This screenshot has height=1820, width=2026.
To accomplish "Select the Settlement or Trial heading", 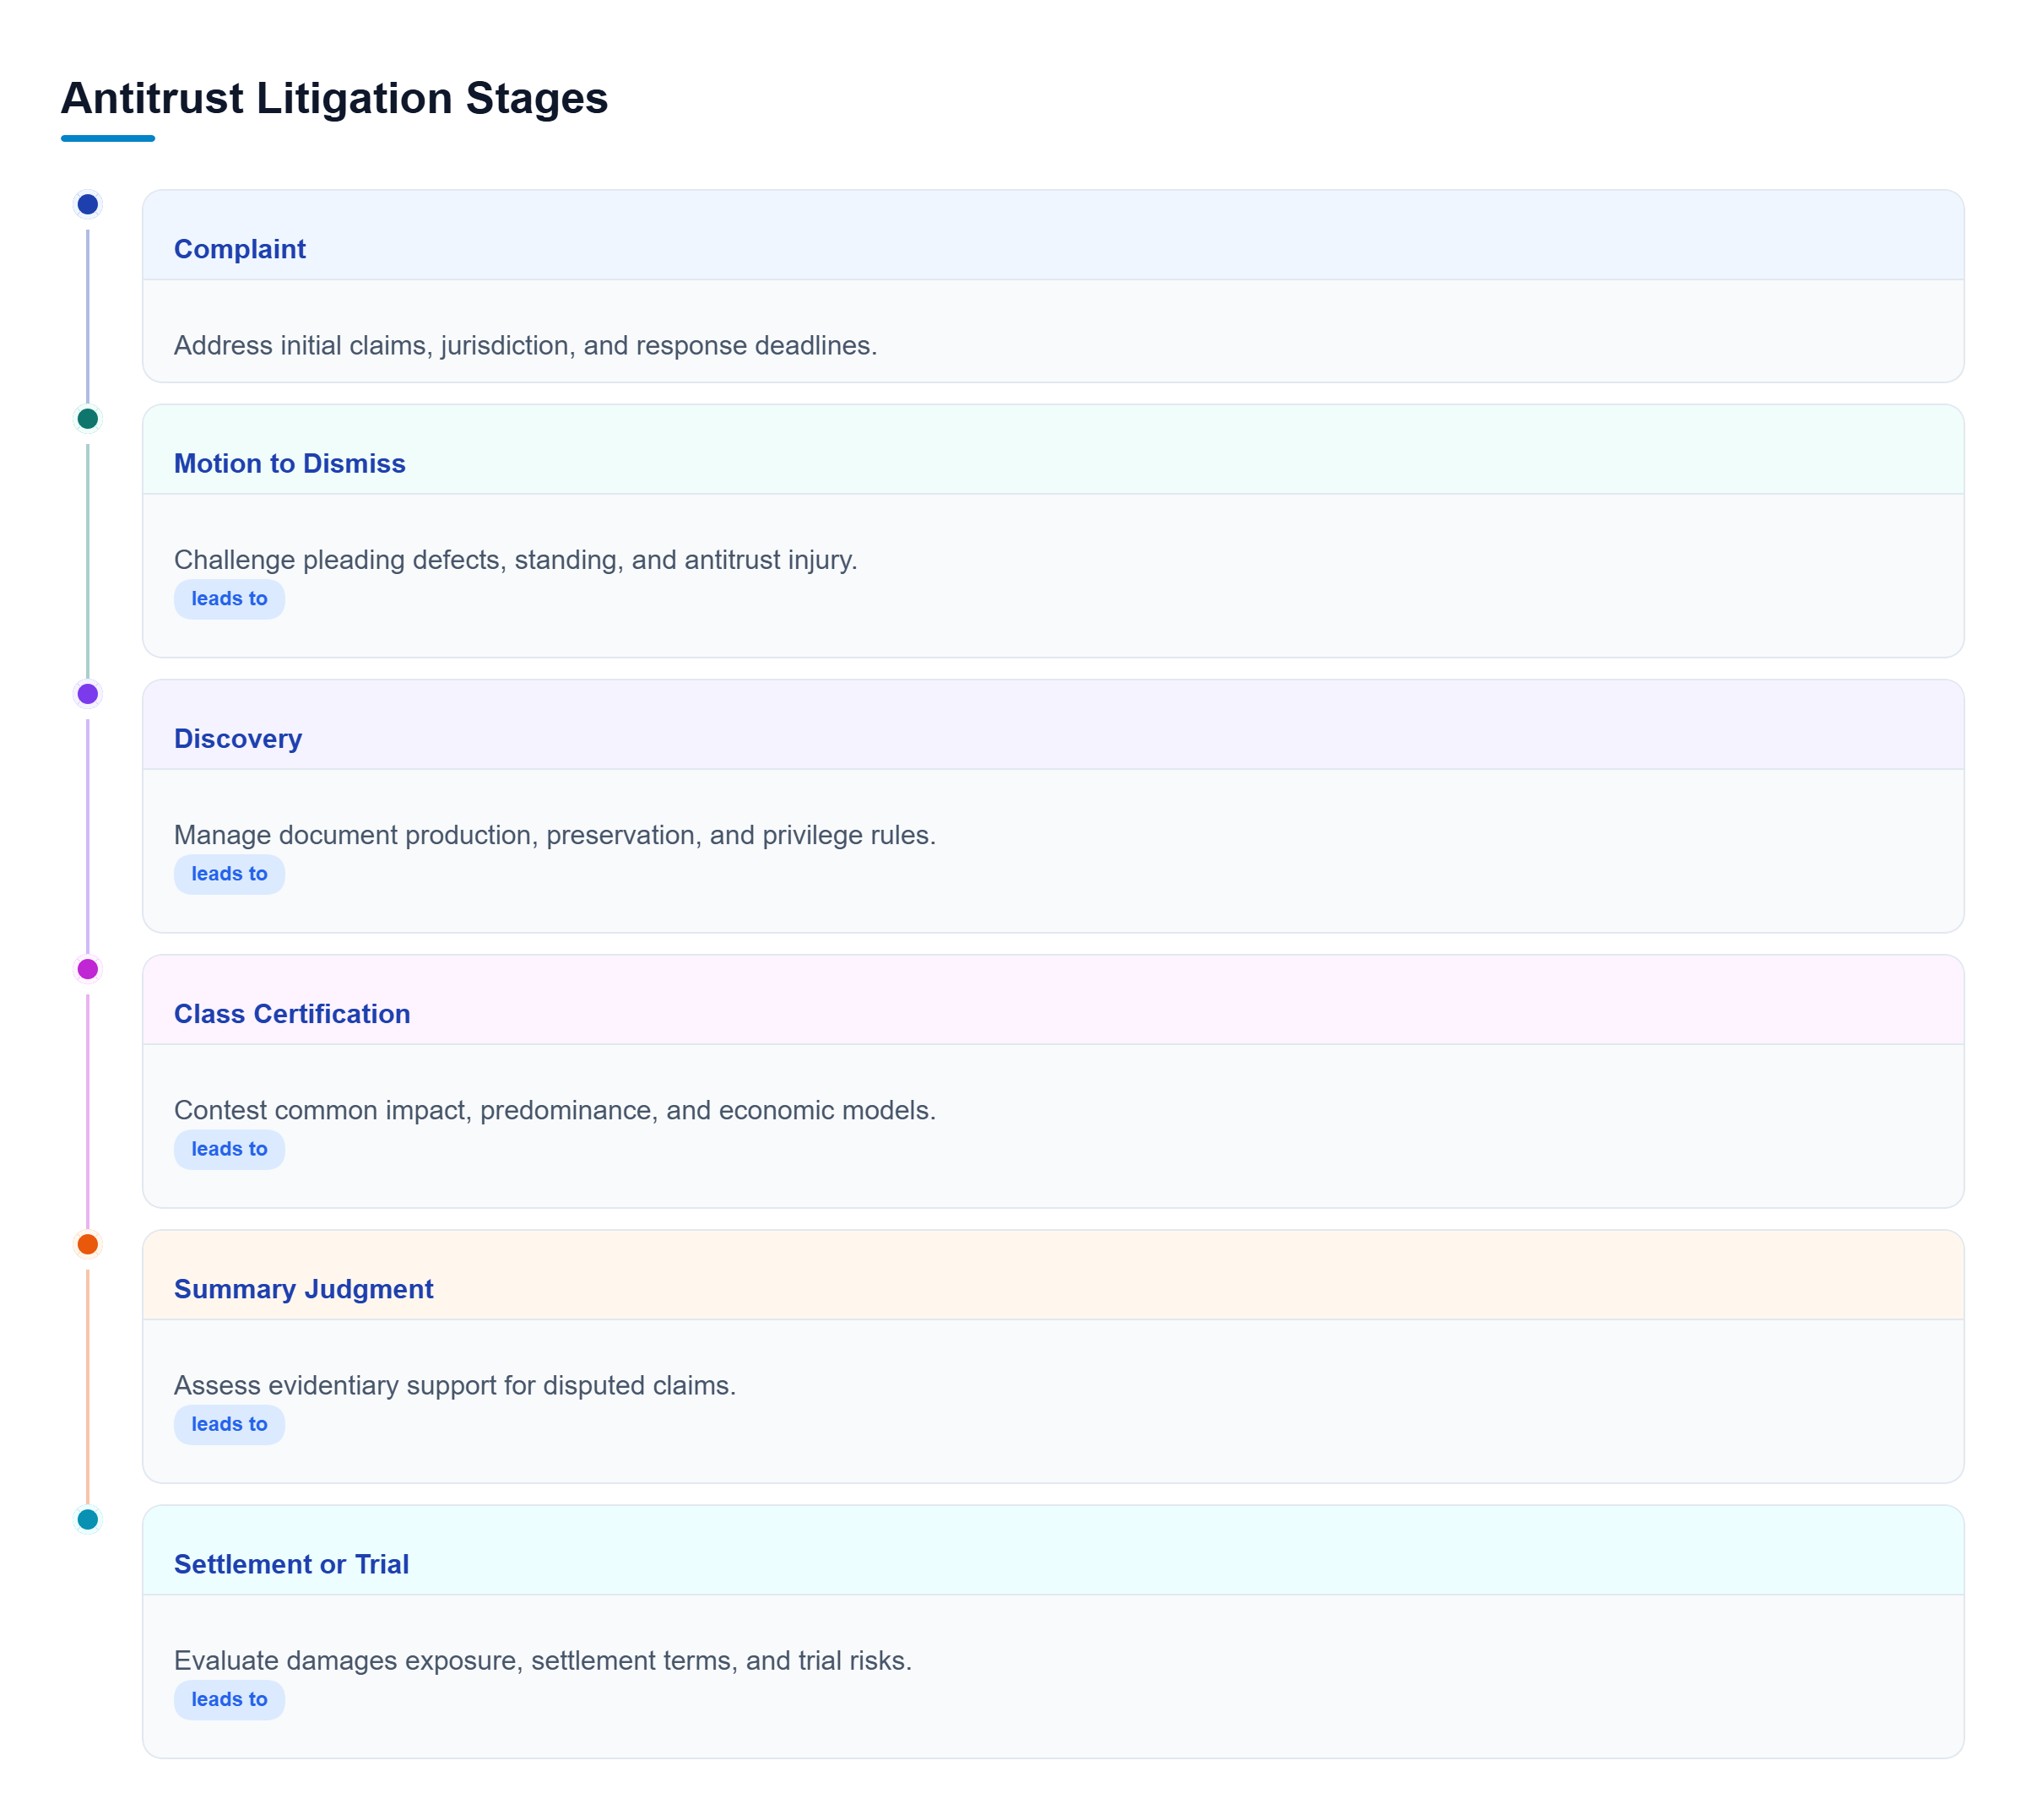I will tap(292, 1563).
